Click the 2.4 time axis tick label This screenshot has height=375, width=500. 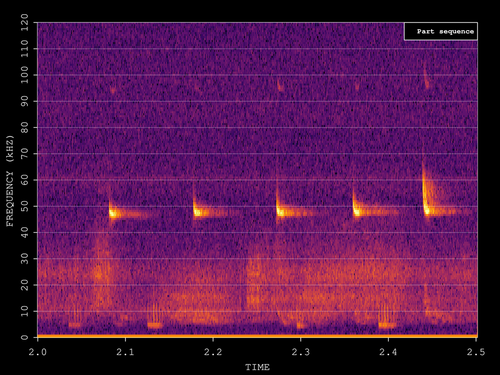pyautogui.click(x=388, y=352)
